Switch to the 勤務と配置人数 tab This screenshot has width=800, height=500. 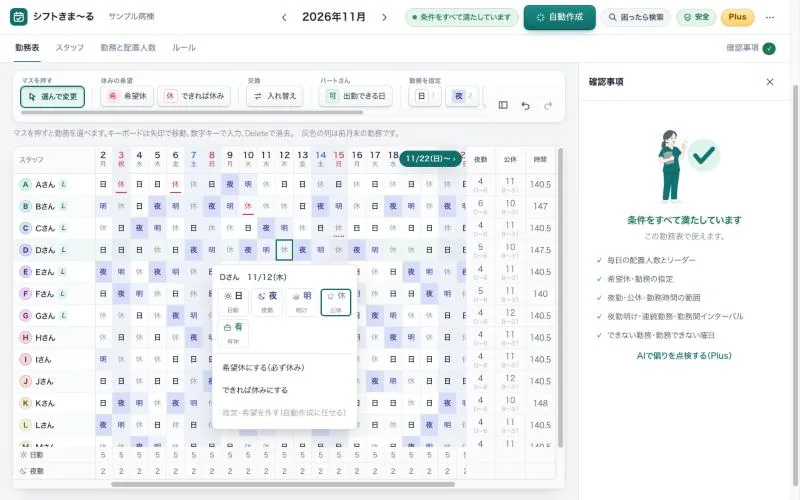[x=128, y=48]
